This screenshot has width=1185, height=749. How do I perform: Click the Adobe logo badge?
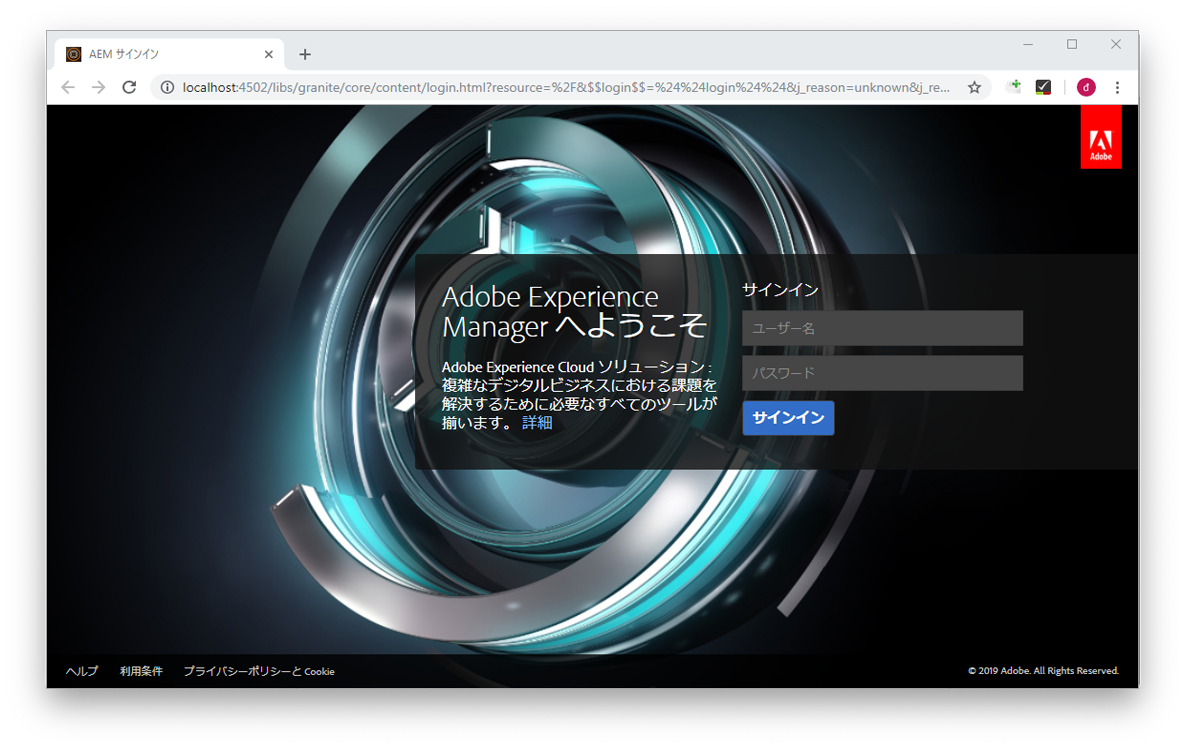click(1100, 137)
